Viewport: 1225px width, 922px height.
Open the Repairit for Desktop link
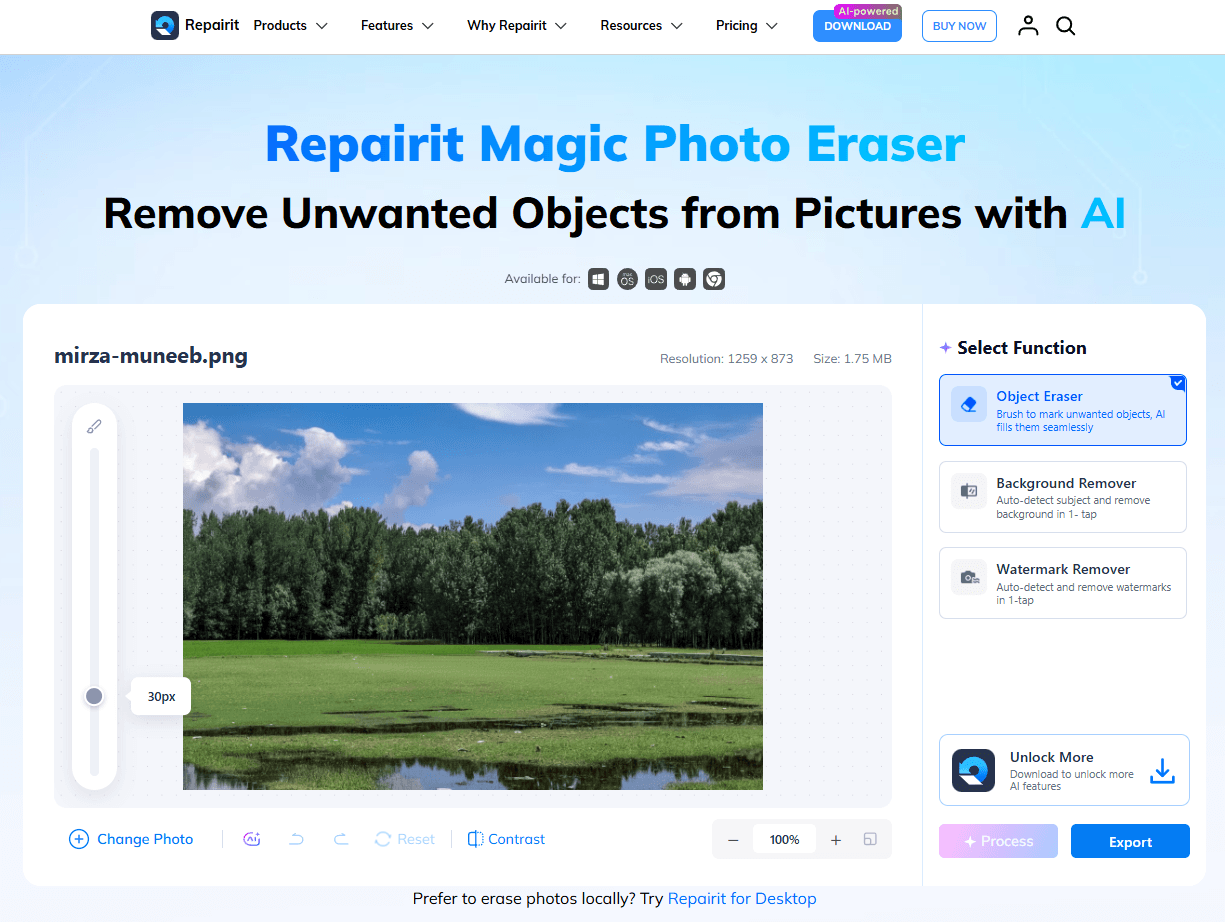click(742, 898)
